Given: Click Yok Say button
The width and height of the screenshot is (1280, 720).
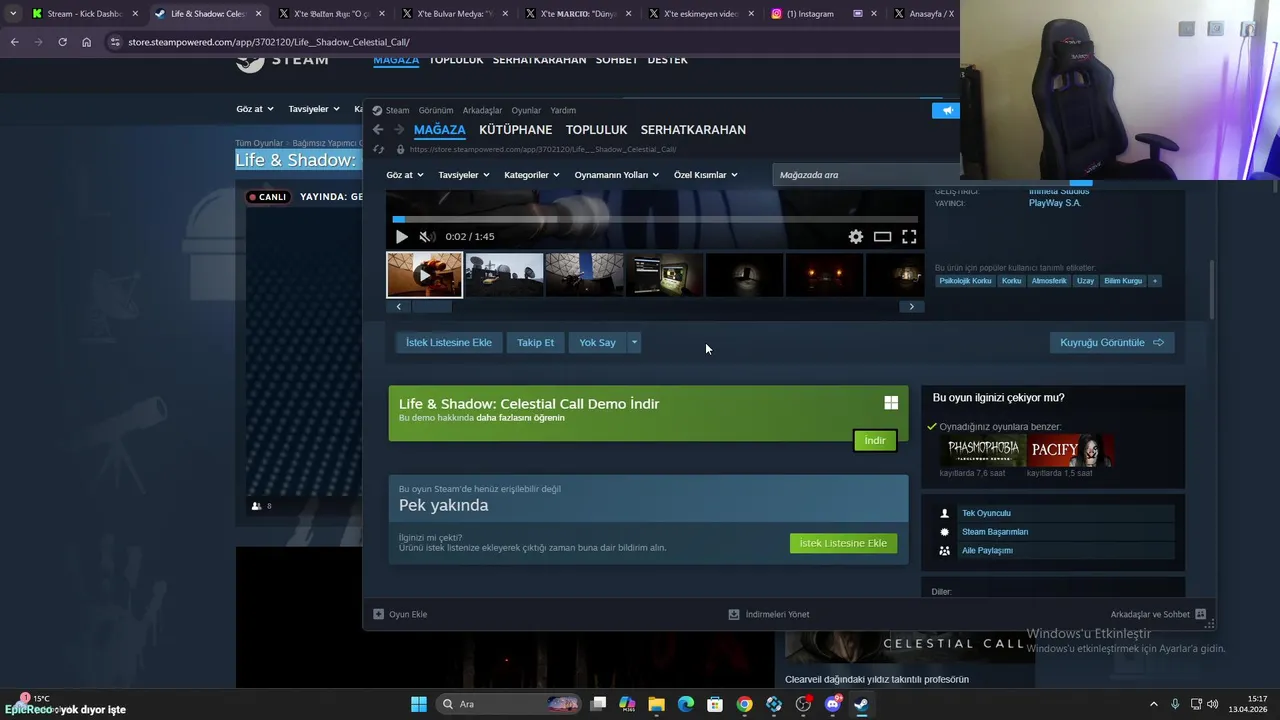Looking at the screenshot, I should pyautogui.click(x=597, y=343).
